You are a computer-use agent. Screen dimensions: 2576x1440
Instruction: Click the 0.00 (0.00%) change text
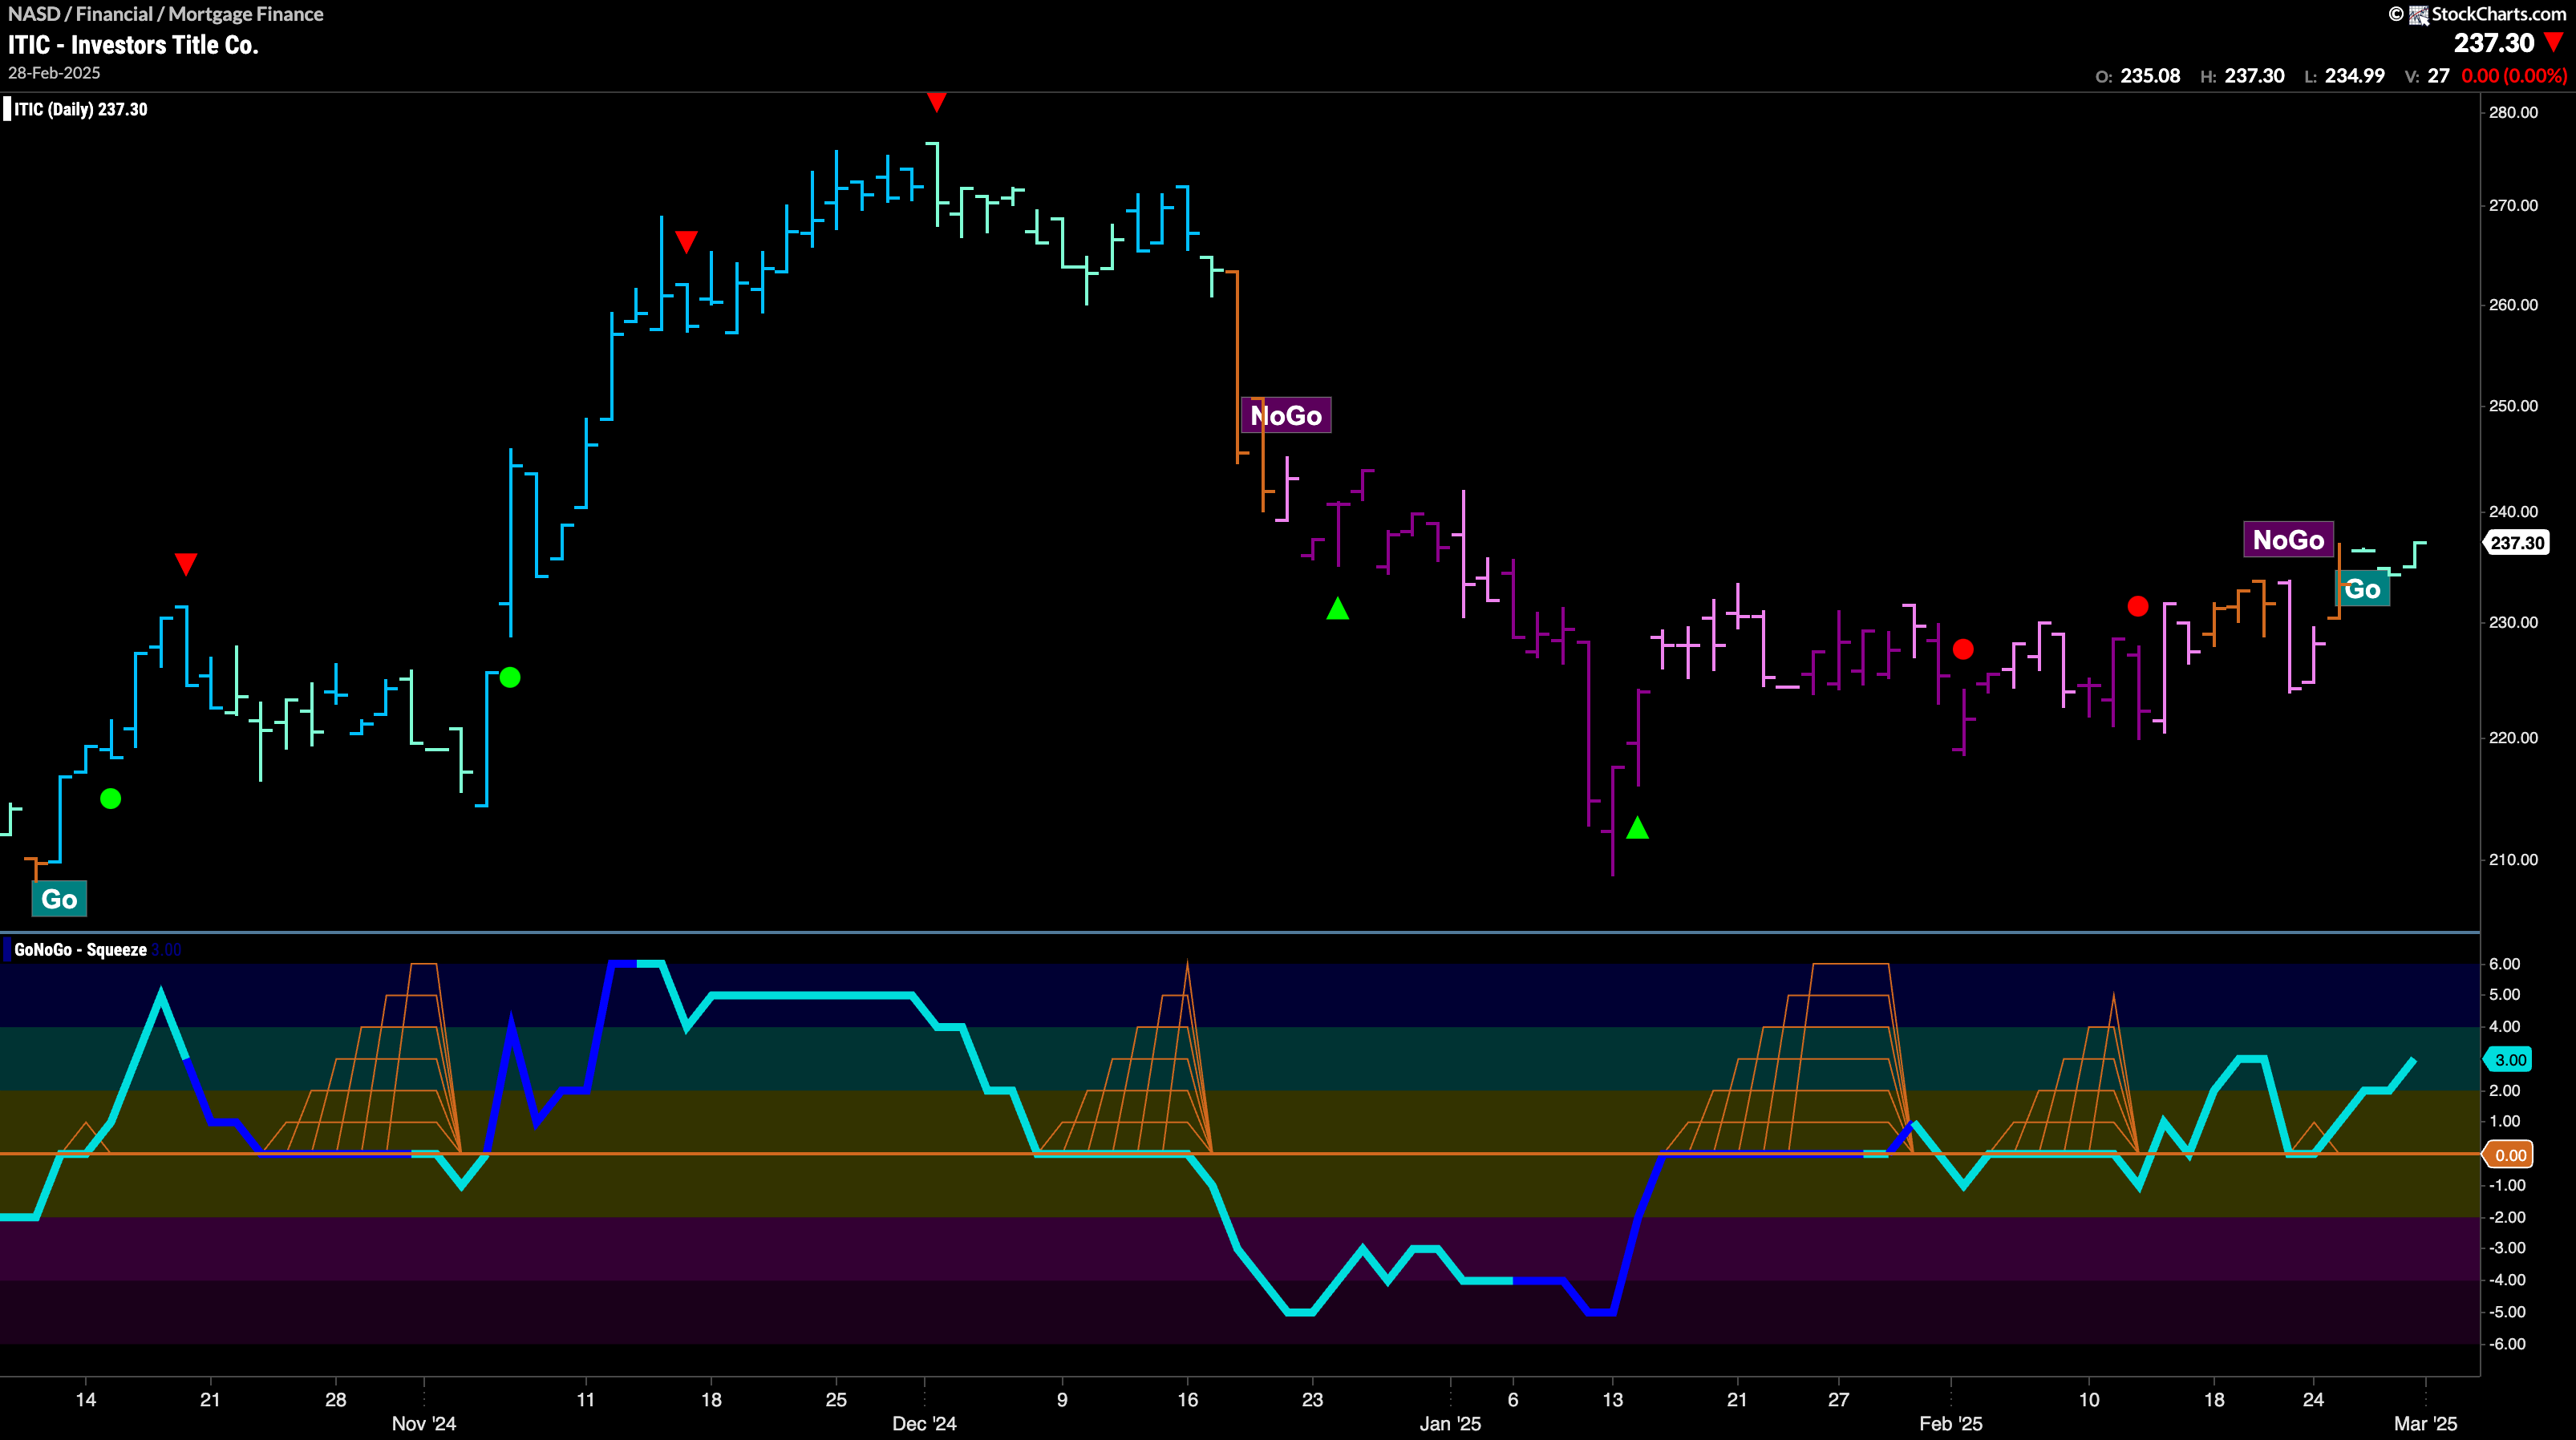coord(2513,76)
